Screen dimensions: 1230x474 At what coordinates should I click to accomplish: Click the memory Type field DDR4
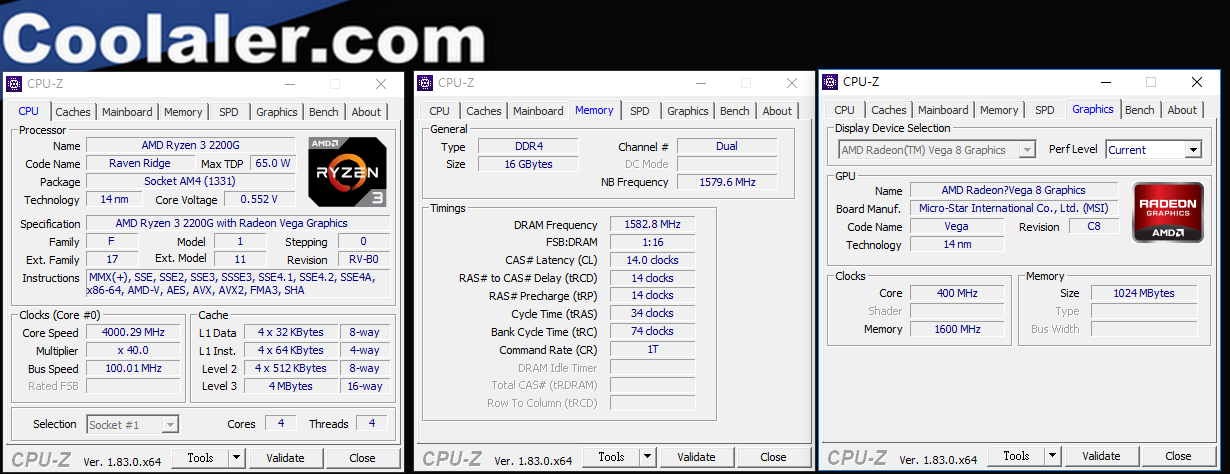[526, 146]
